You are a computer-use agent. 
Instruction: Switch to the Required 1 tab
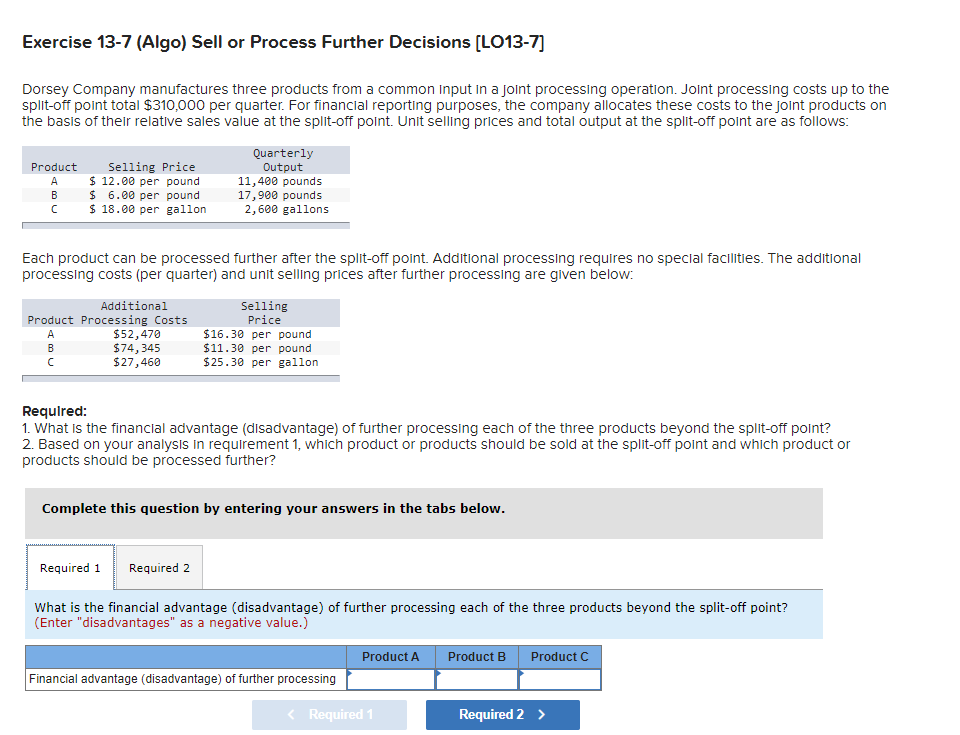point(70,568)
